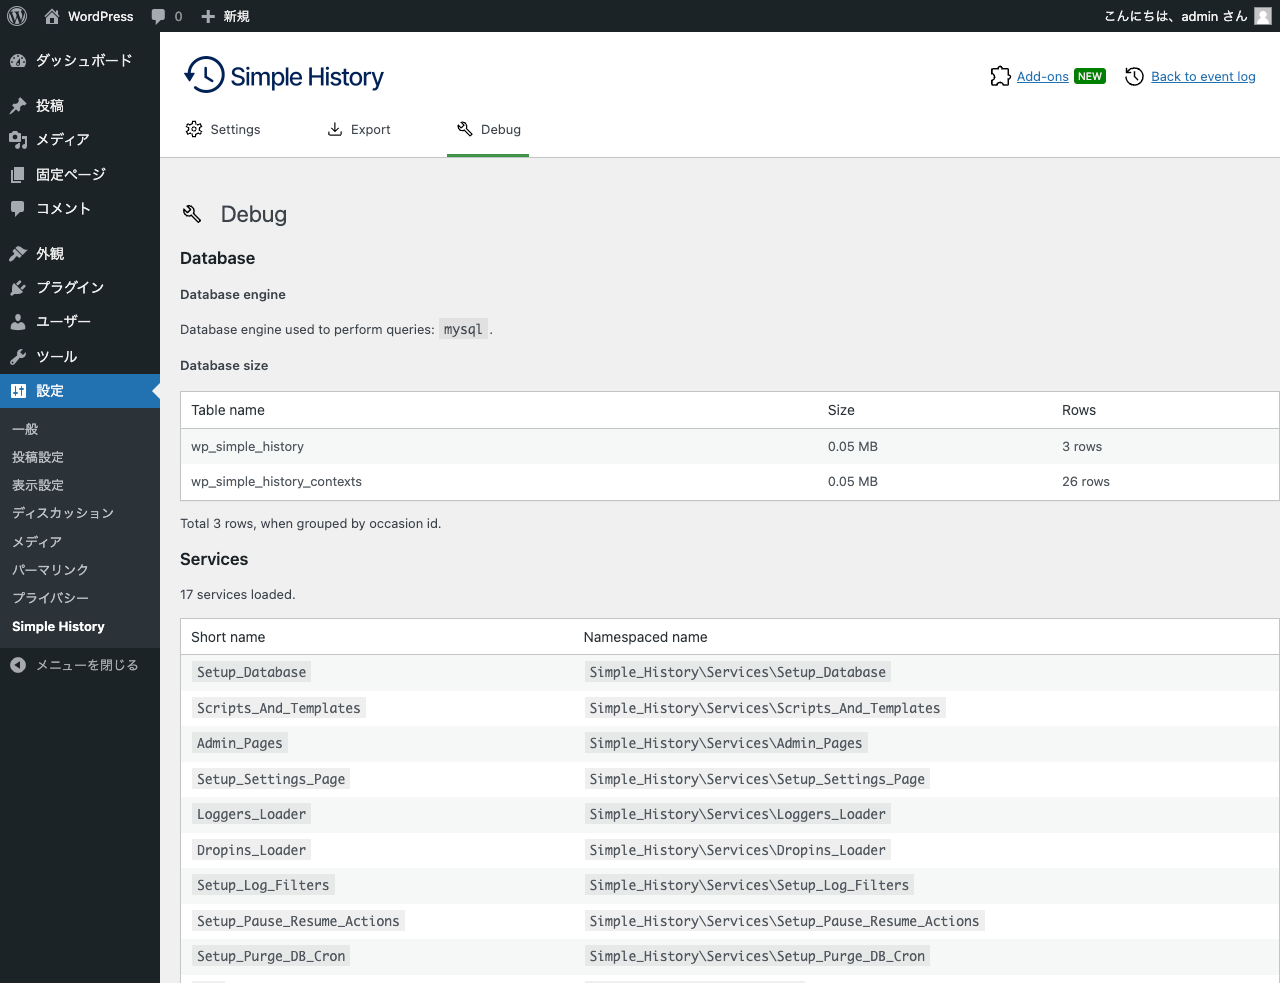Click Setup_Database short name
This screenshot has height=983, width=1280.
click(x=251, y=672)
